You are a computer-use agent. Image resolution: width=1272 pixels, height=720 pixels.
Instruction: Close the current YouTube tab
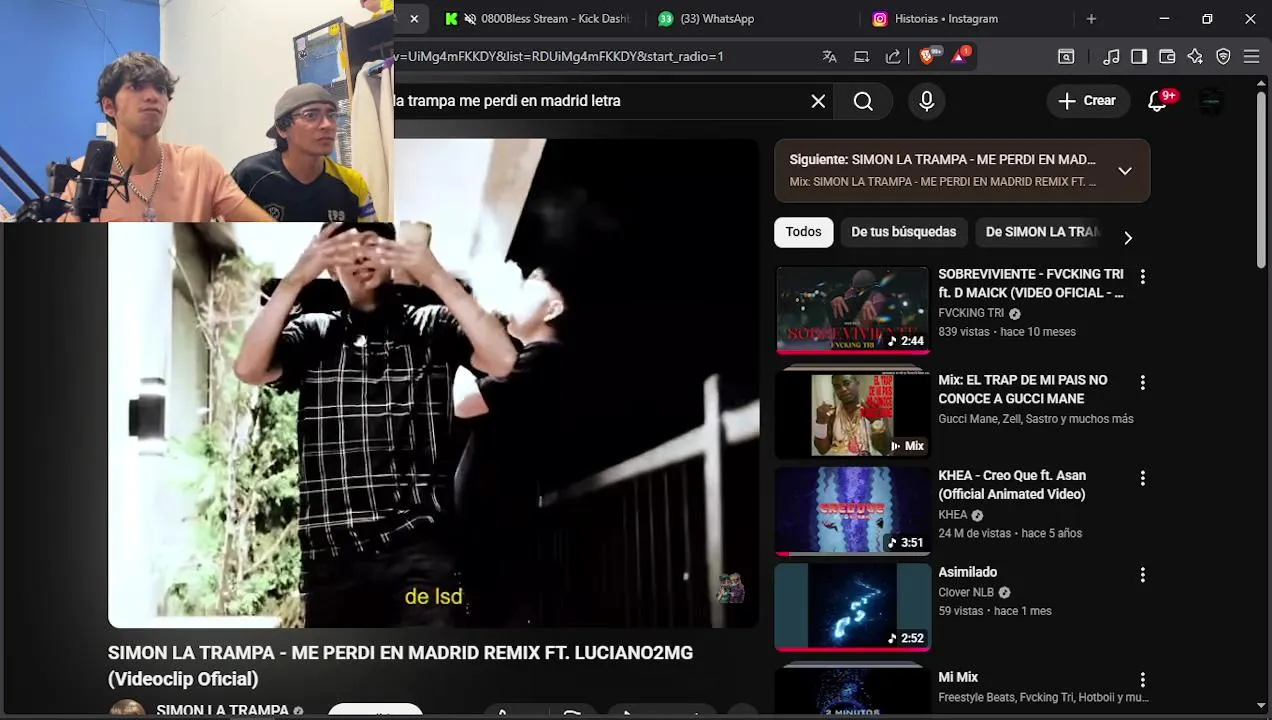[x=414, y=19]
